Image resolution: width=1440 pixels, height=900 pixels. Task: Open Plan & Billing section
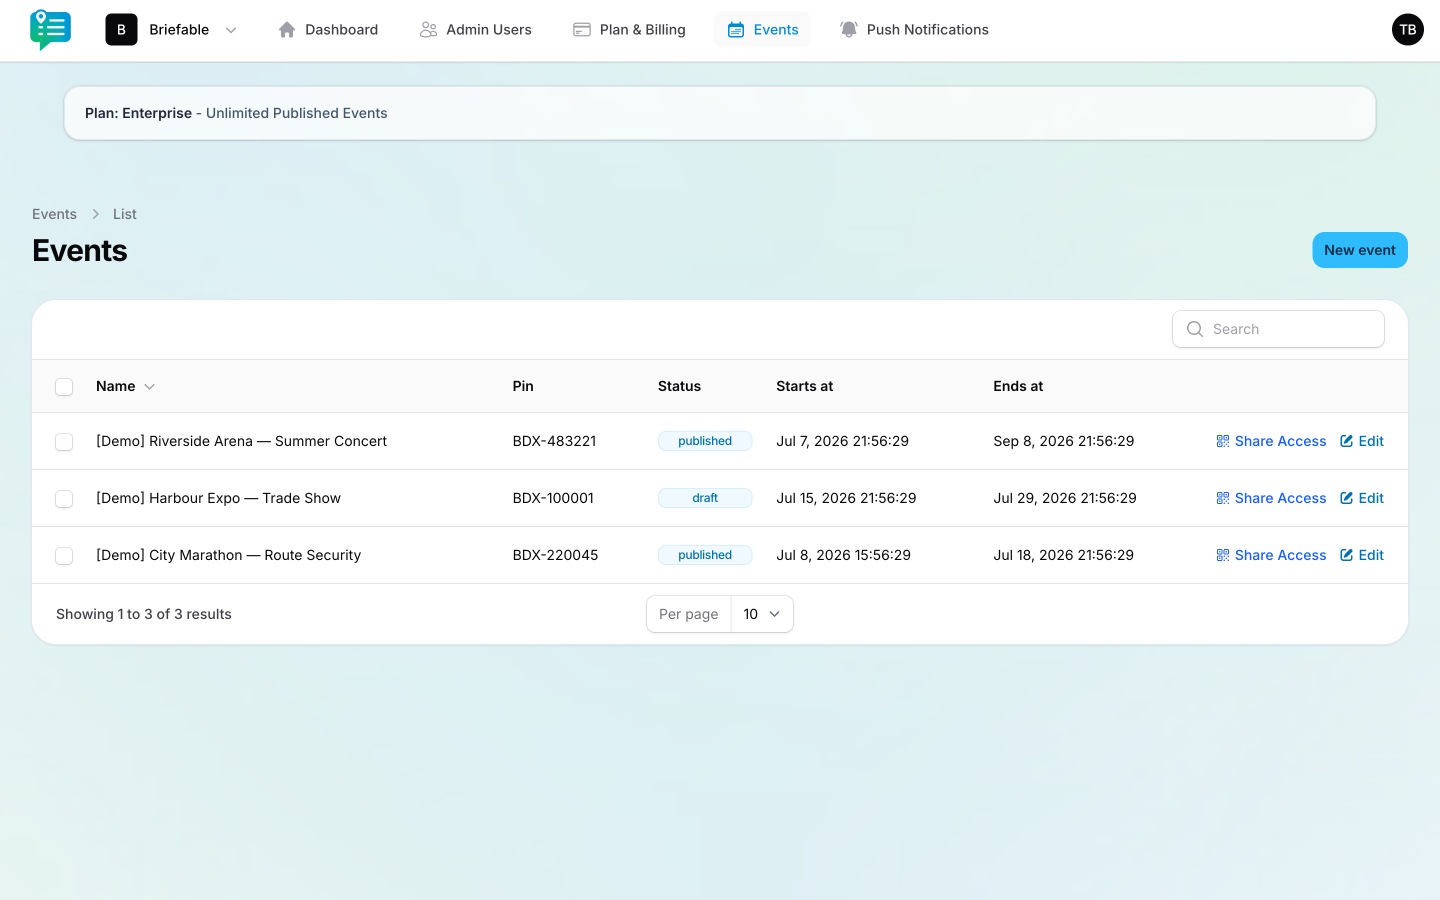click(629, 30)
